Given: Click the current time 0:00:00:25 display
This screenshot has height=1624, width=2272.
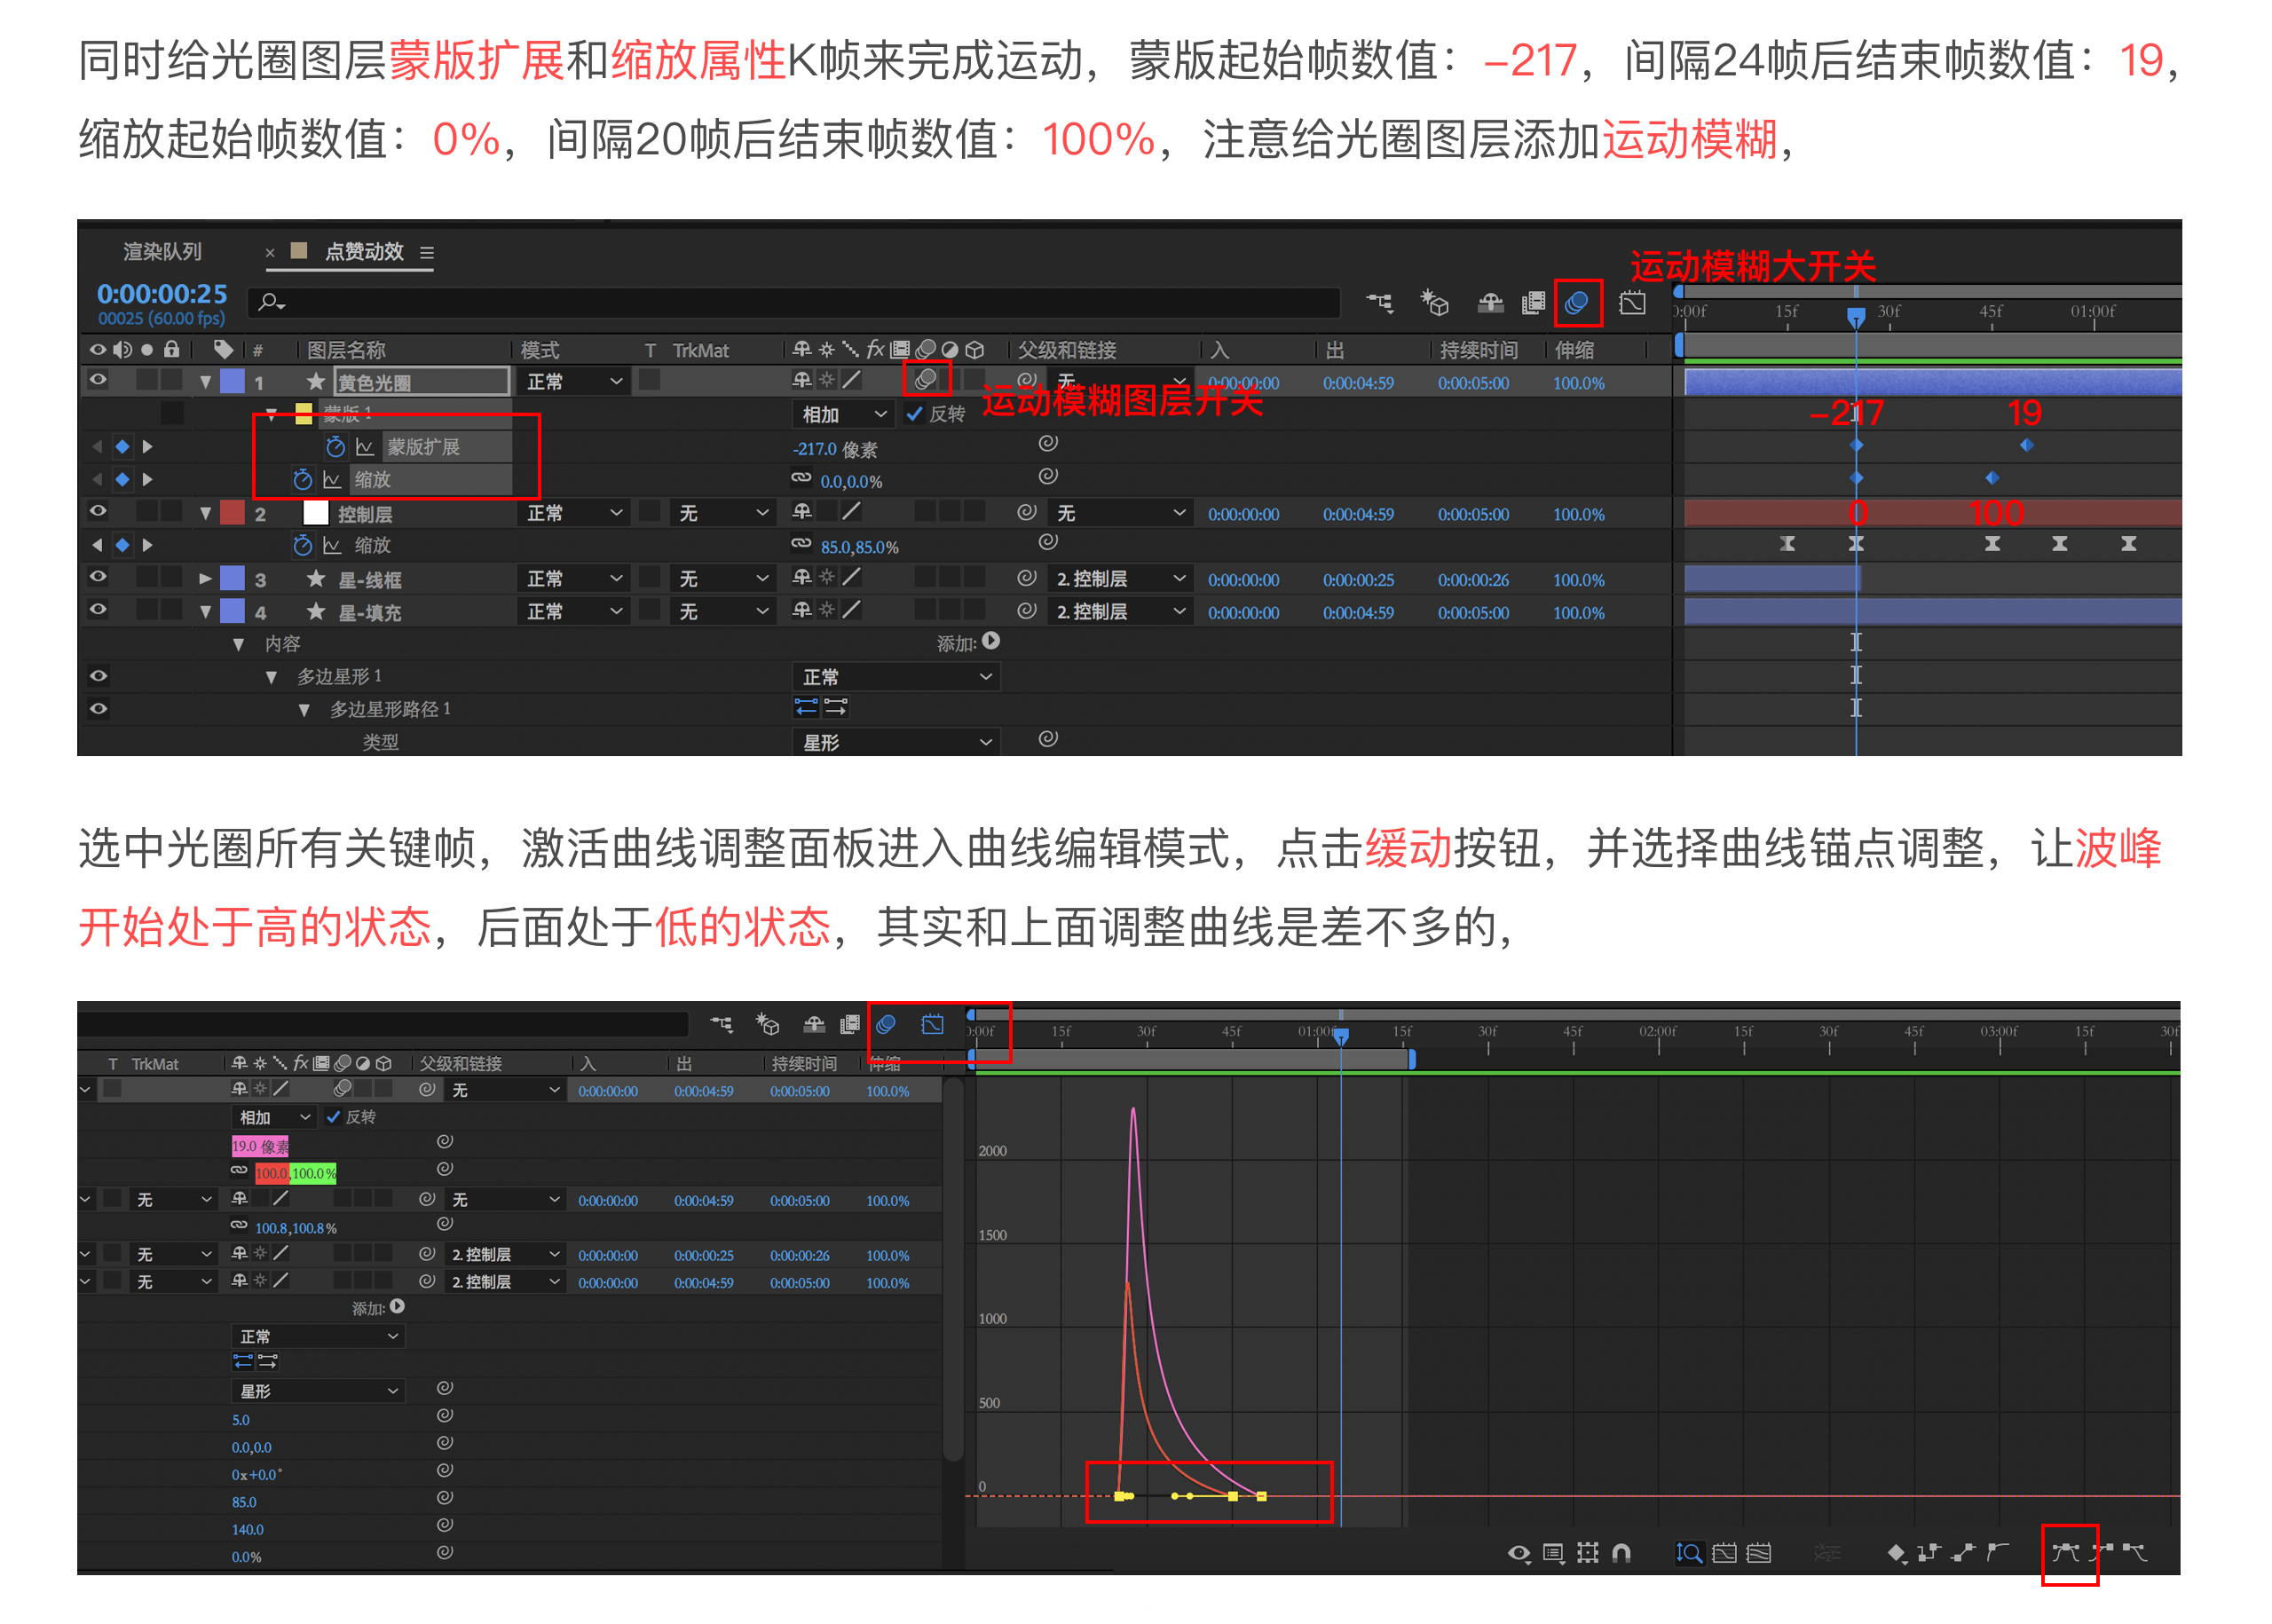Looking at the screenshot, I should pyautogui.click(x=162, y=294).
